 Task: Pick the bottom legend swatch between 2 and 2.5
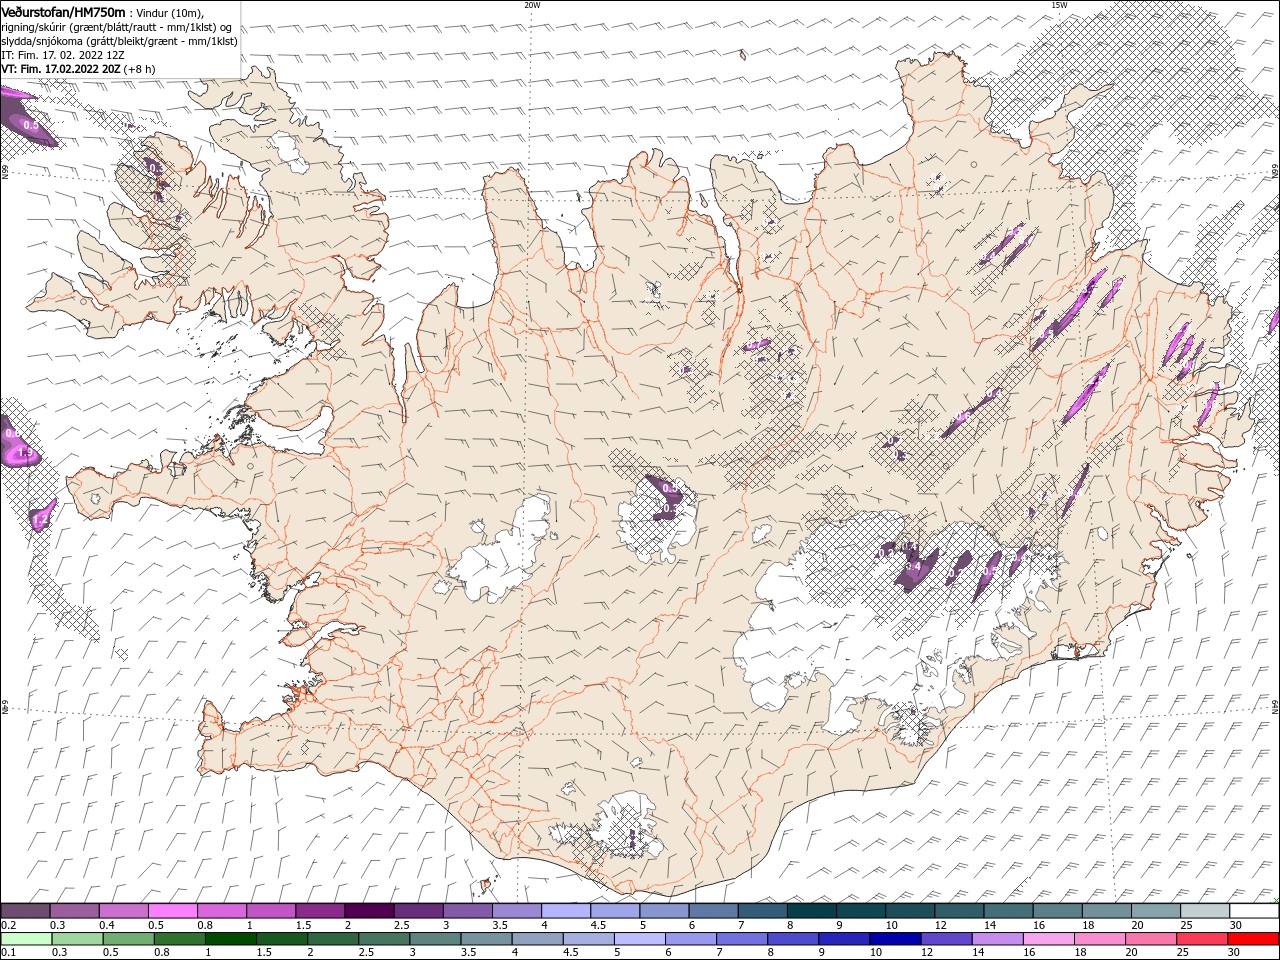(332, 939)
